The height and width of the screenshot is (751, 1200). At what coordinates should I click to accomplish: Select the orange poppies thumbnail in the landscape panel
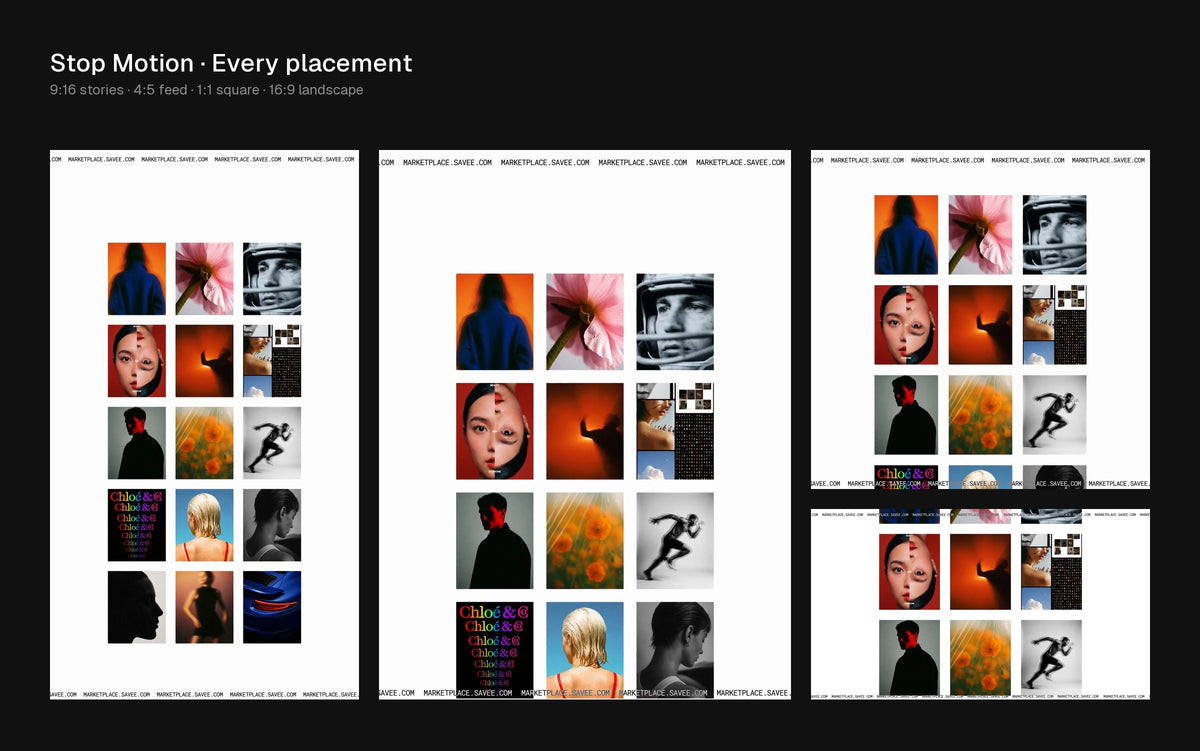pyautogui.click(x=980, y=657)
